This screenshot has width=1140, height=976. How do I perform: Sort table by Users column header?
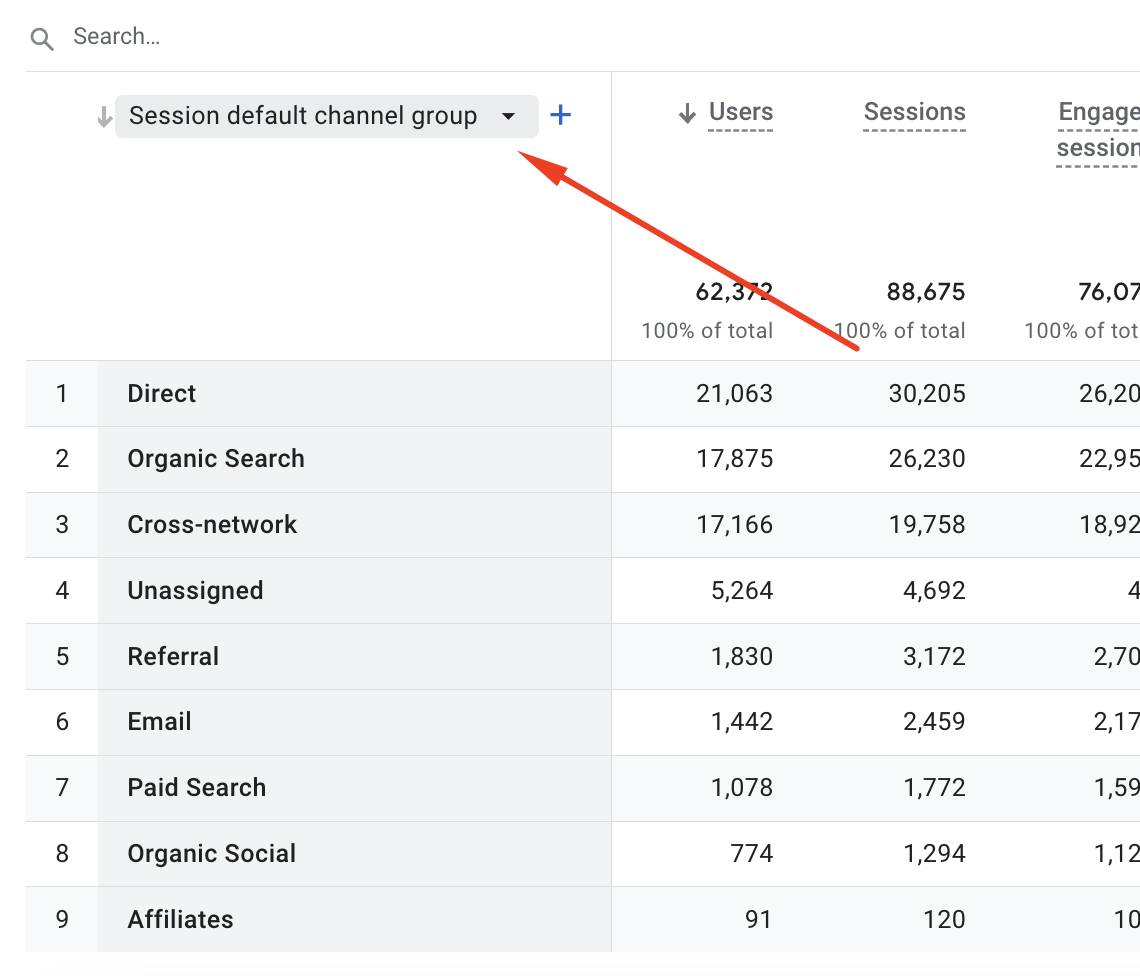740,113
